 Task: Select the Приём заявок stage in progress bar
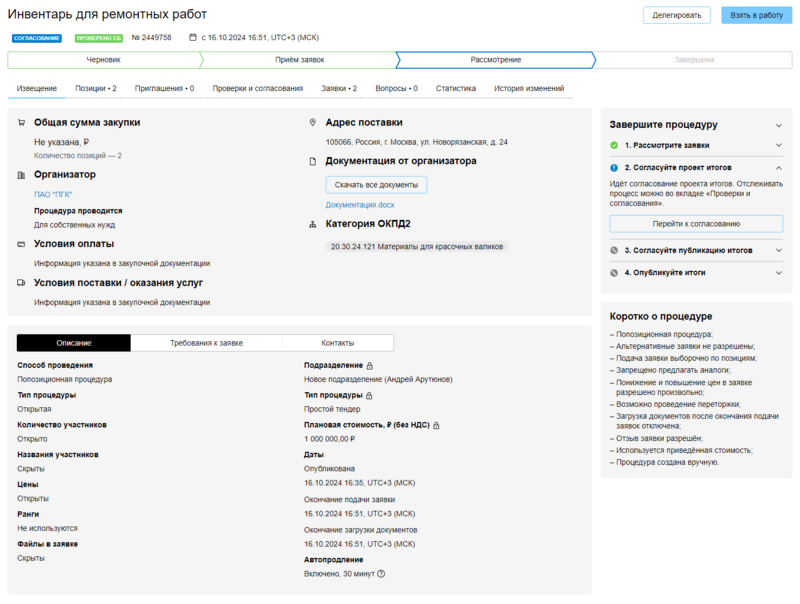299,60
